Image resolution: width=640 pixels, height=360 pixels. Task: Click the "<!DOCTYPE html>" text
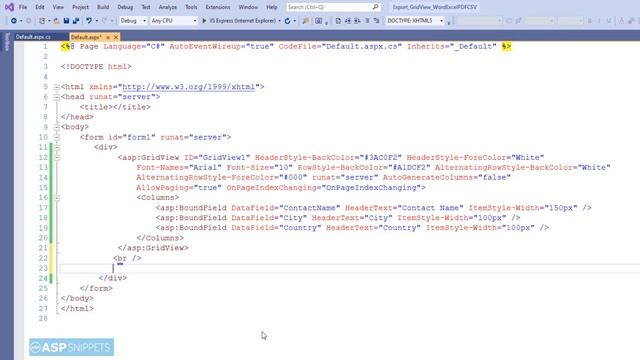[x=96, y=67]
